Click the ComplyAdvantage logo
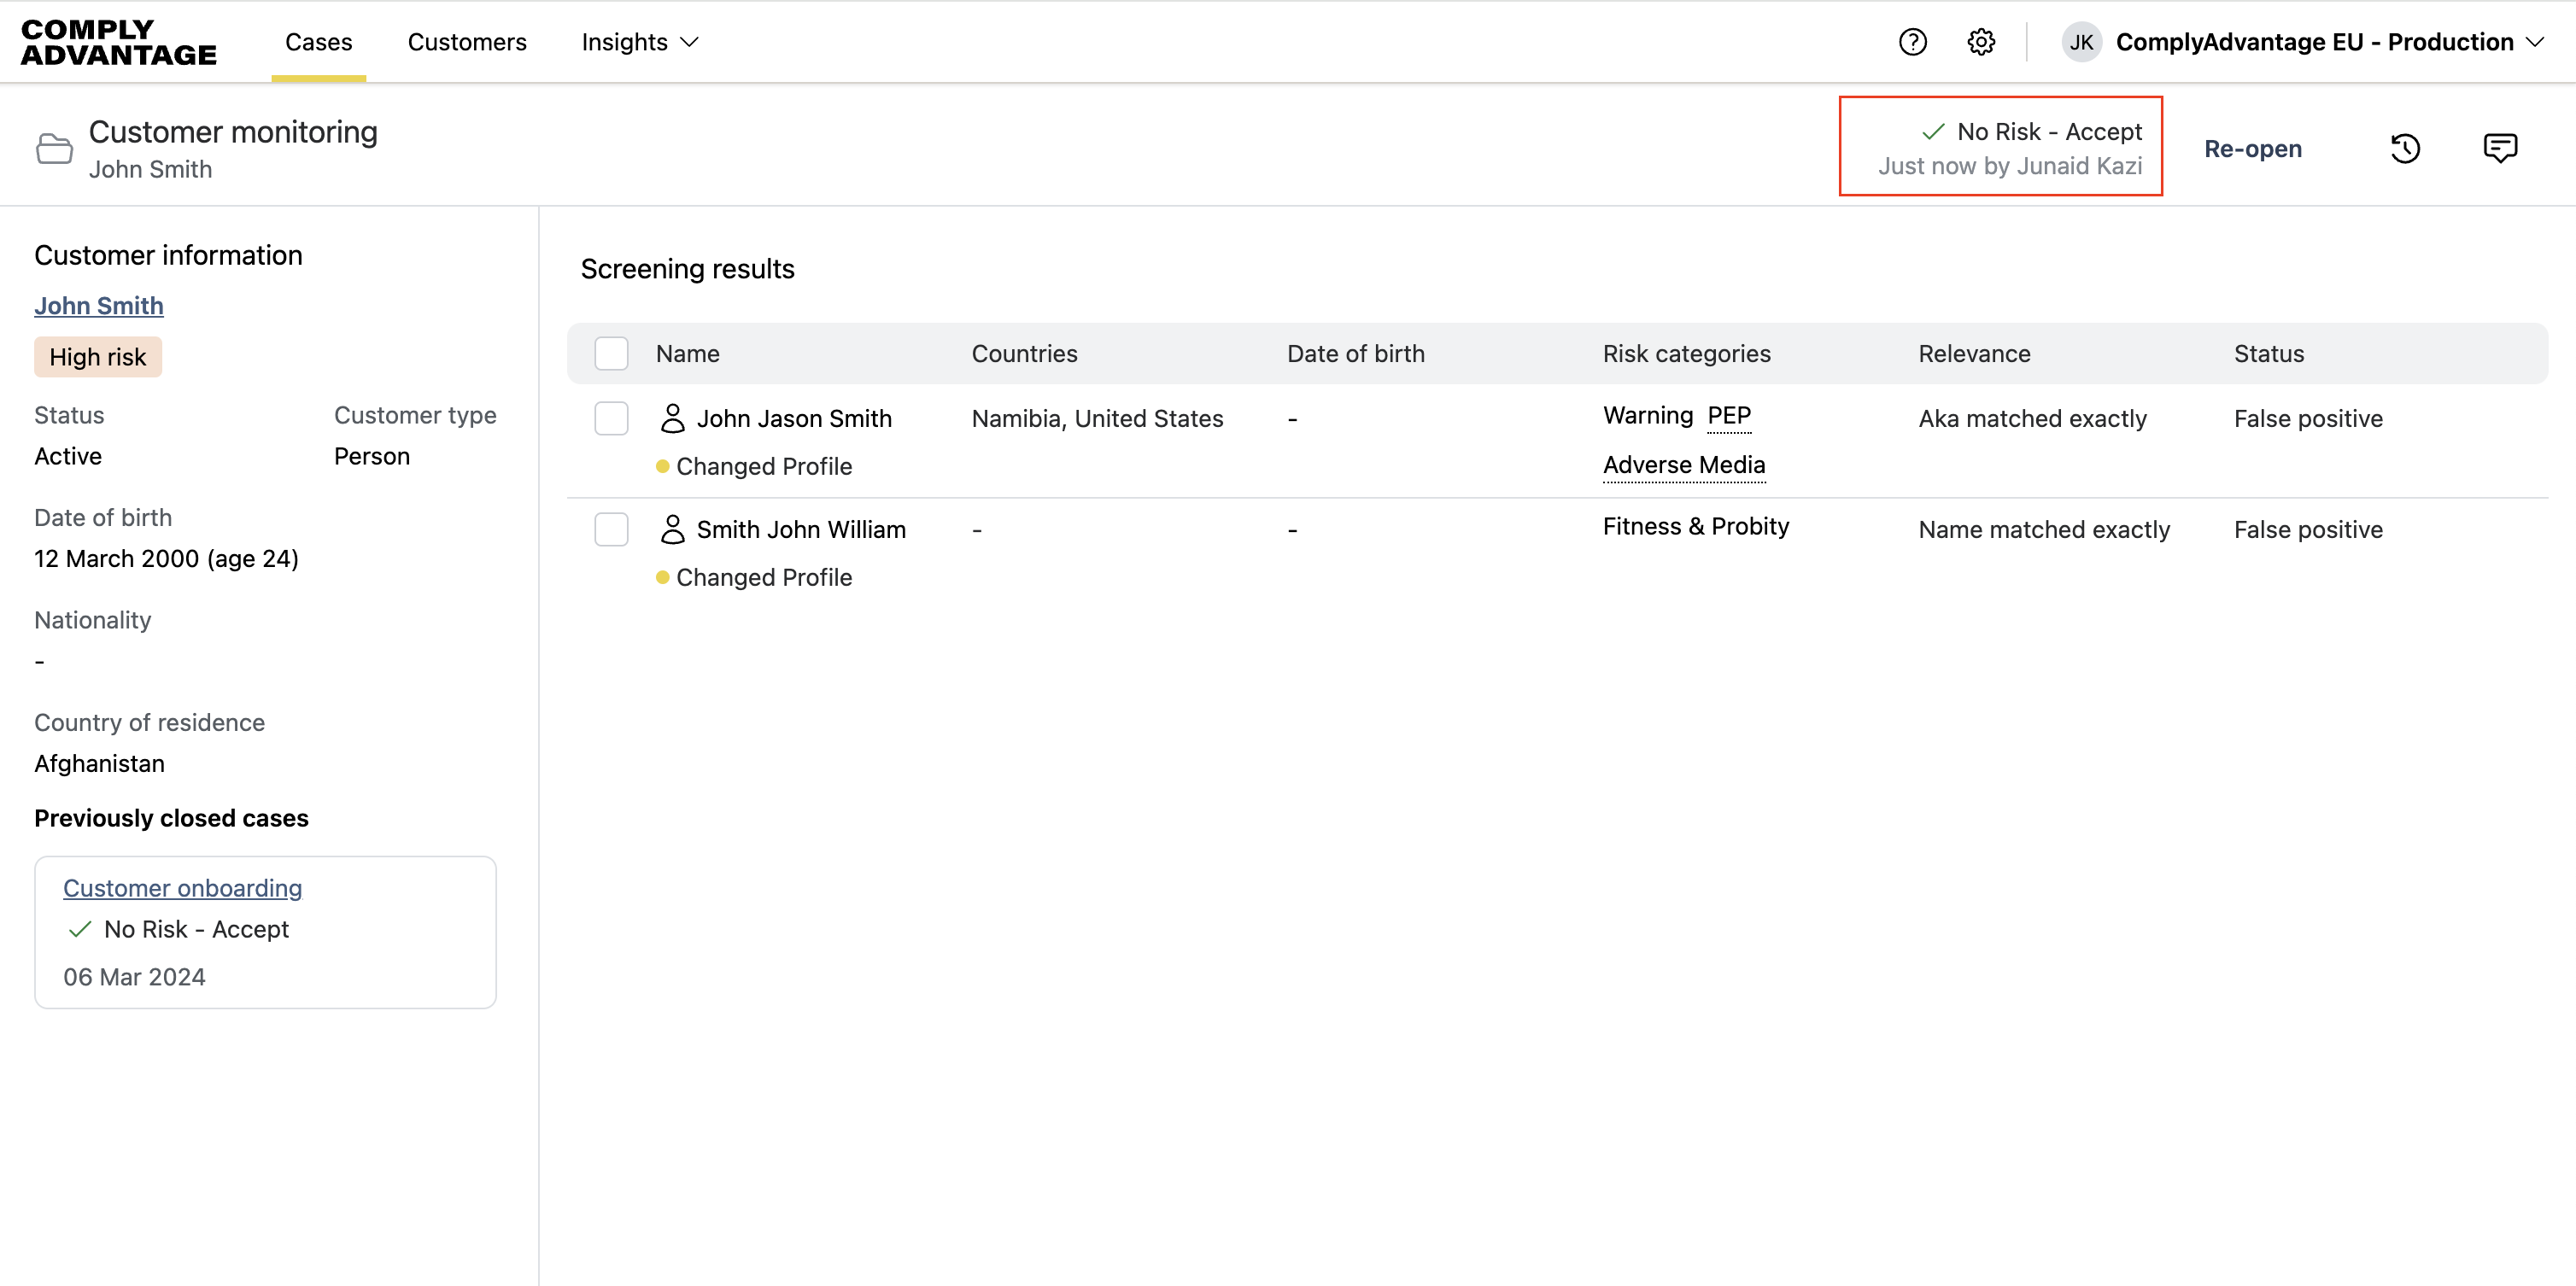Screen dimensions: 2576x1286 (x=118, y=42)
